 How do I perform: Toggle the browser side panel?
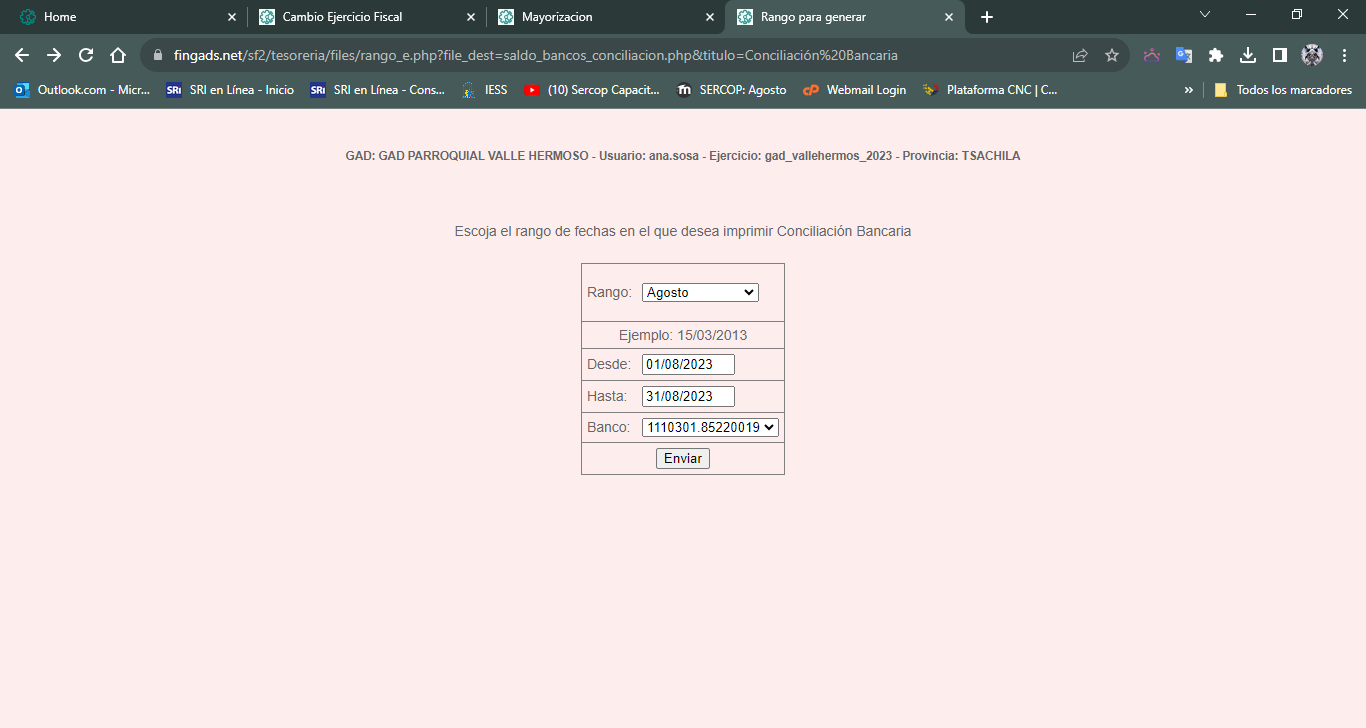pyautogui.click(x=1279, y=56)
